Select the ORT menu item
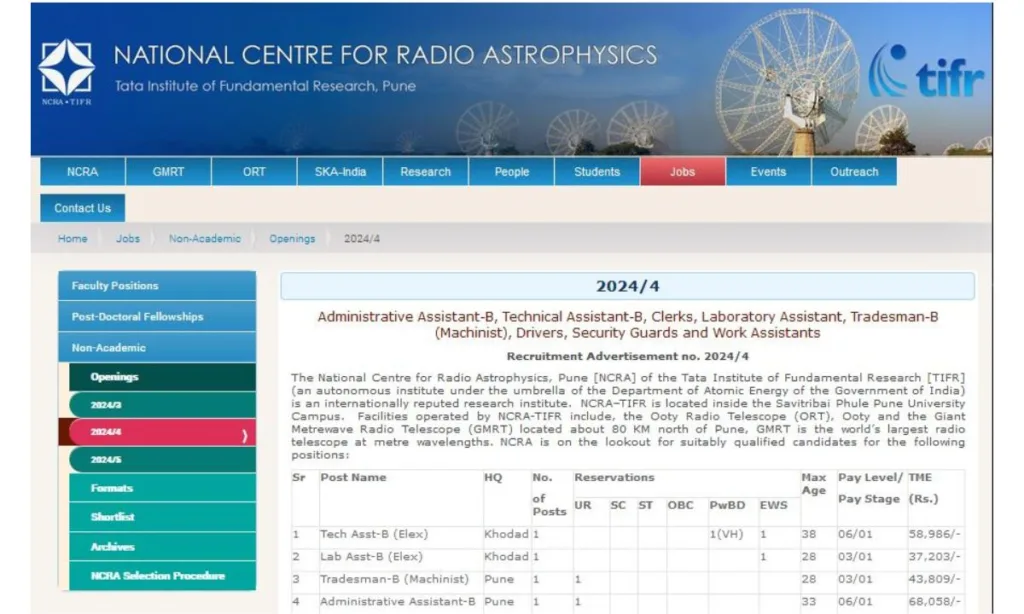Viewport: 1024px width, 614px height. pyautogui.click(x=254, y=172)
